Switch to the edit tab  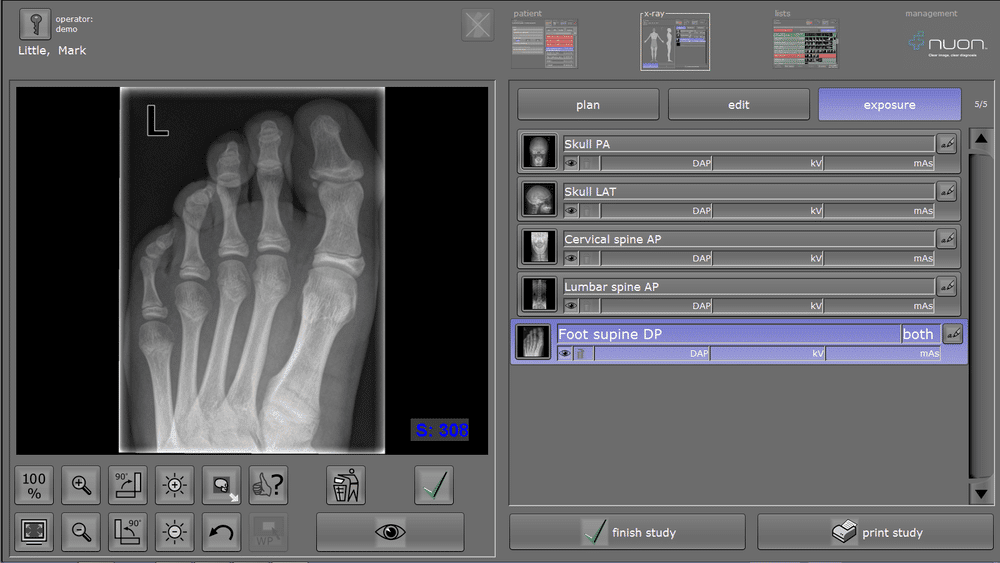[738, 105]
